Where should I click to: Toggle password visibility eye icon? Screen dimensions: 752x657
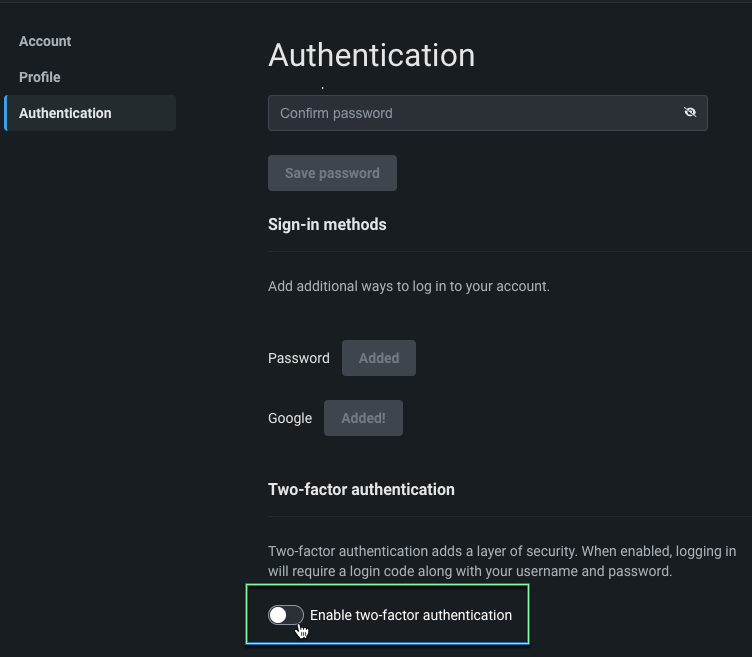click(x=690, y=113)
